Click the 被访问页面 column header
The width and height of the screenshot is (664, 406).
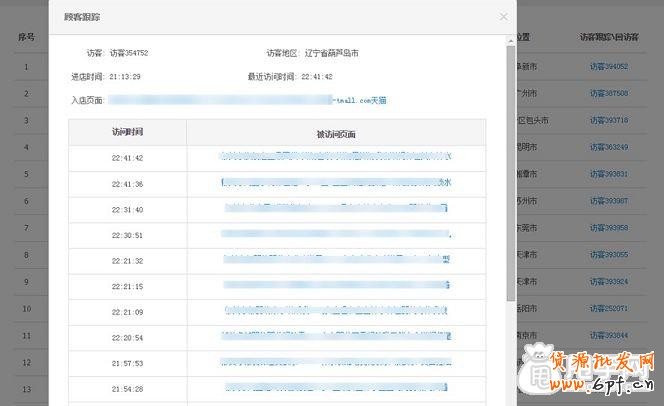click(336, 133)
